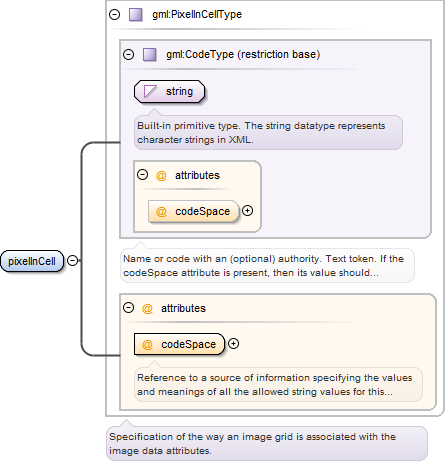The height and width of the screenshot is (464, 446).
Task: Click the @ icon inside inner codeSpace box
Action: (161, 211)
